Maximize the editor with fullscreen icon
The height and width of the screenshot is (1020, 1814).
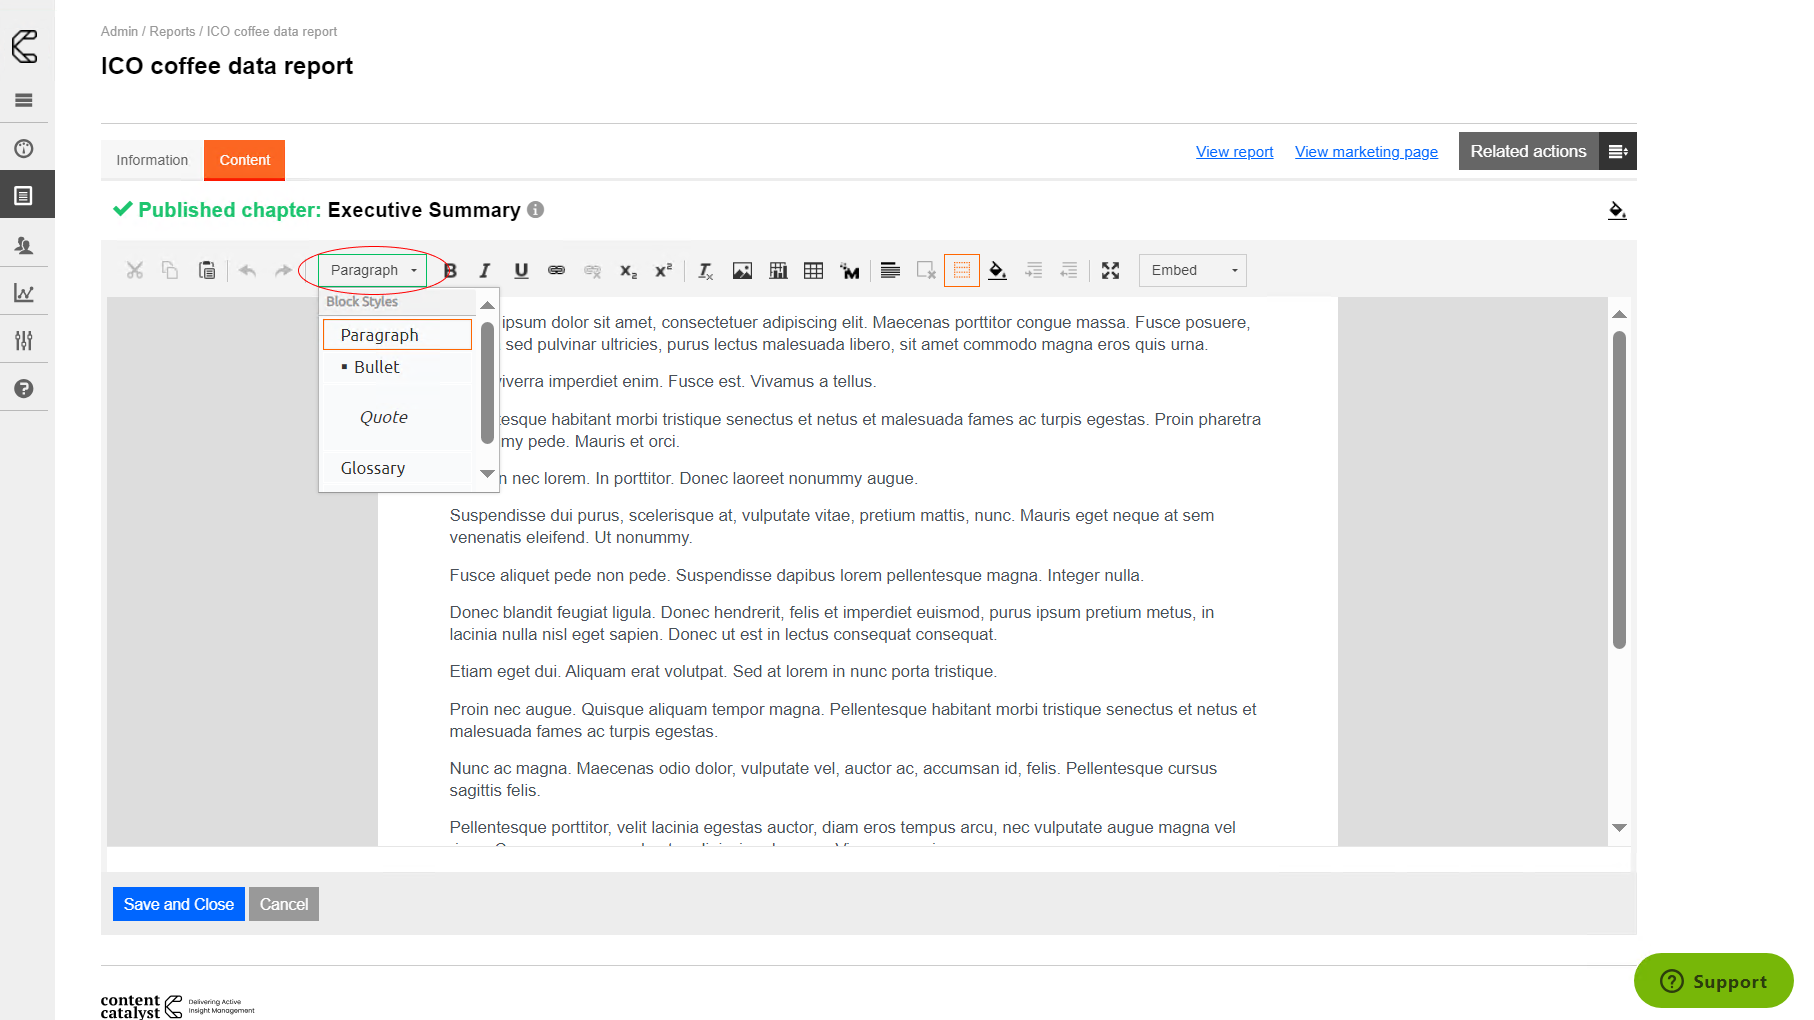point(1110,271)
